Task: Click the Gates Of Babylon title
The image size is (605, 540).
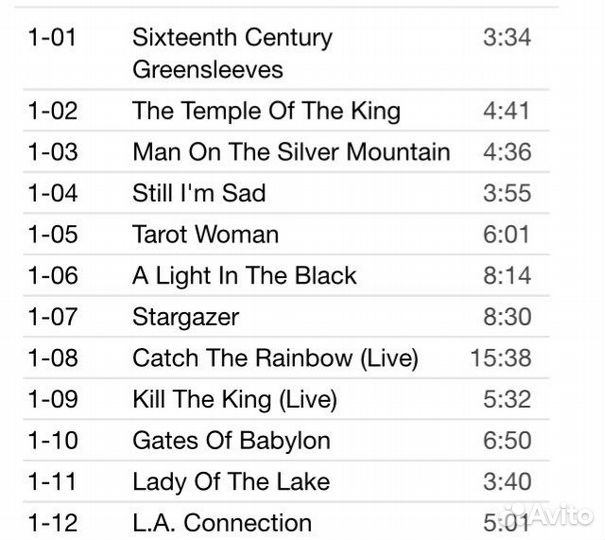Action: (x=231, y=441)
